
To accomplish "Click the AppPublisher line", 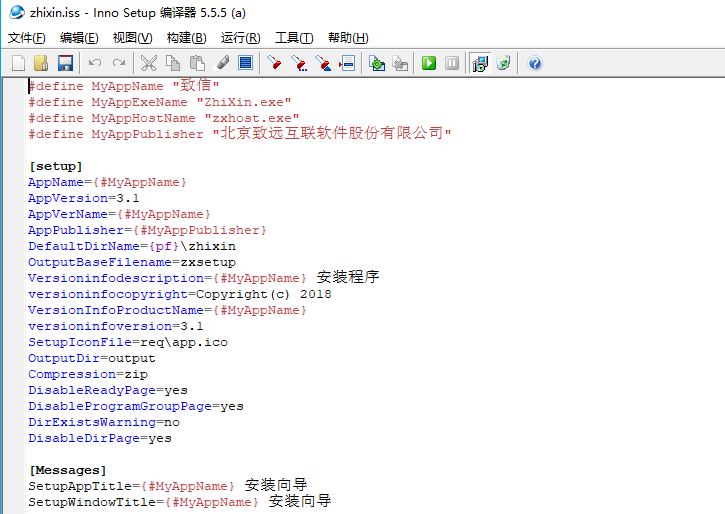I will [x=147, y=230].
